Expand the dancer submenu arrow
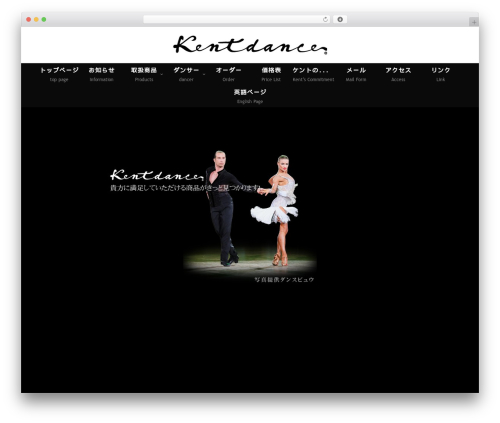 [204, 74]
